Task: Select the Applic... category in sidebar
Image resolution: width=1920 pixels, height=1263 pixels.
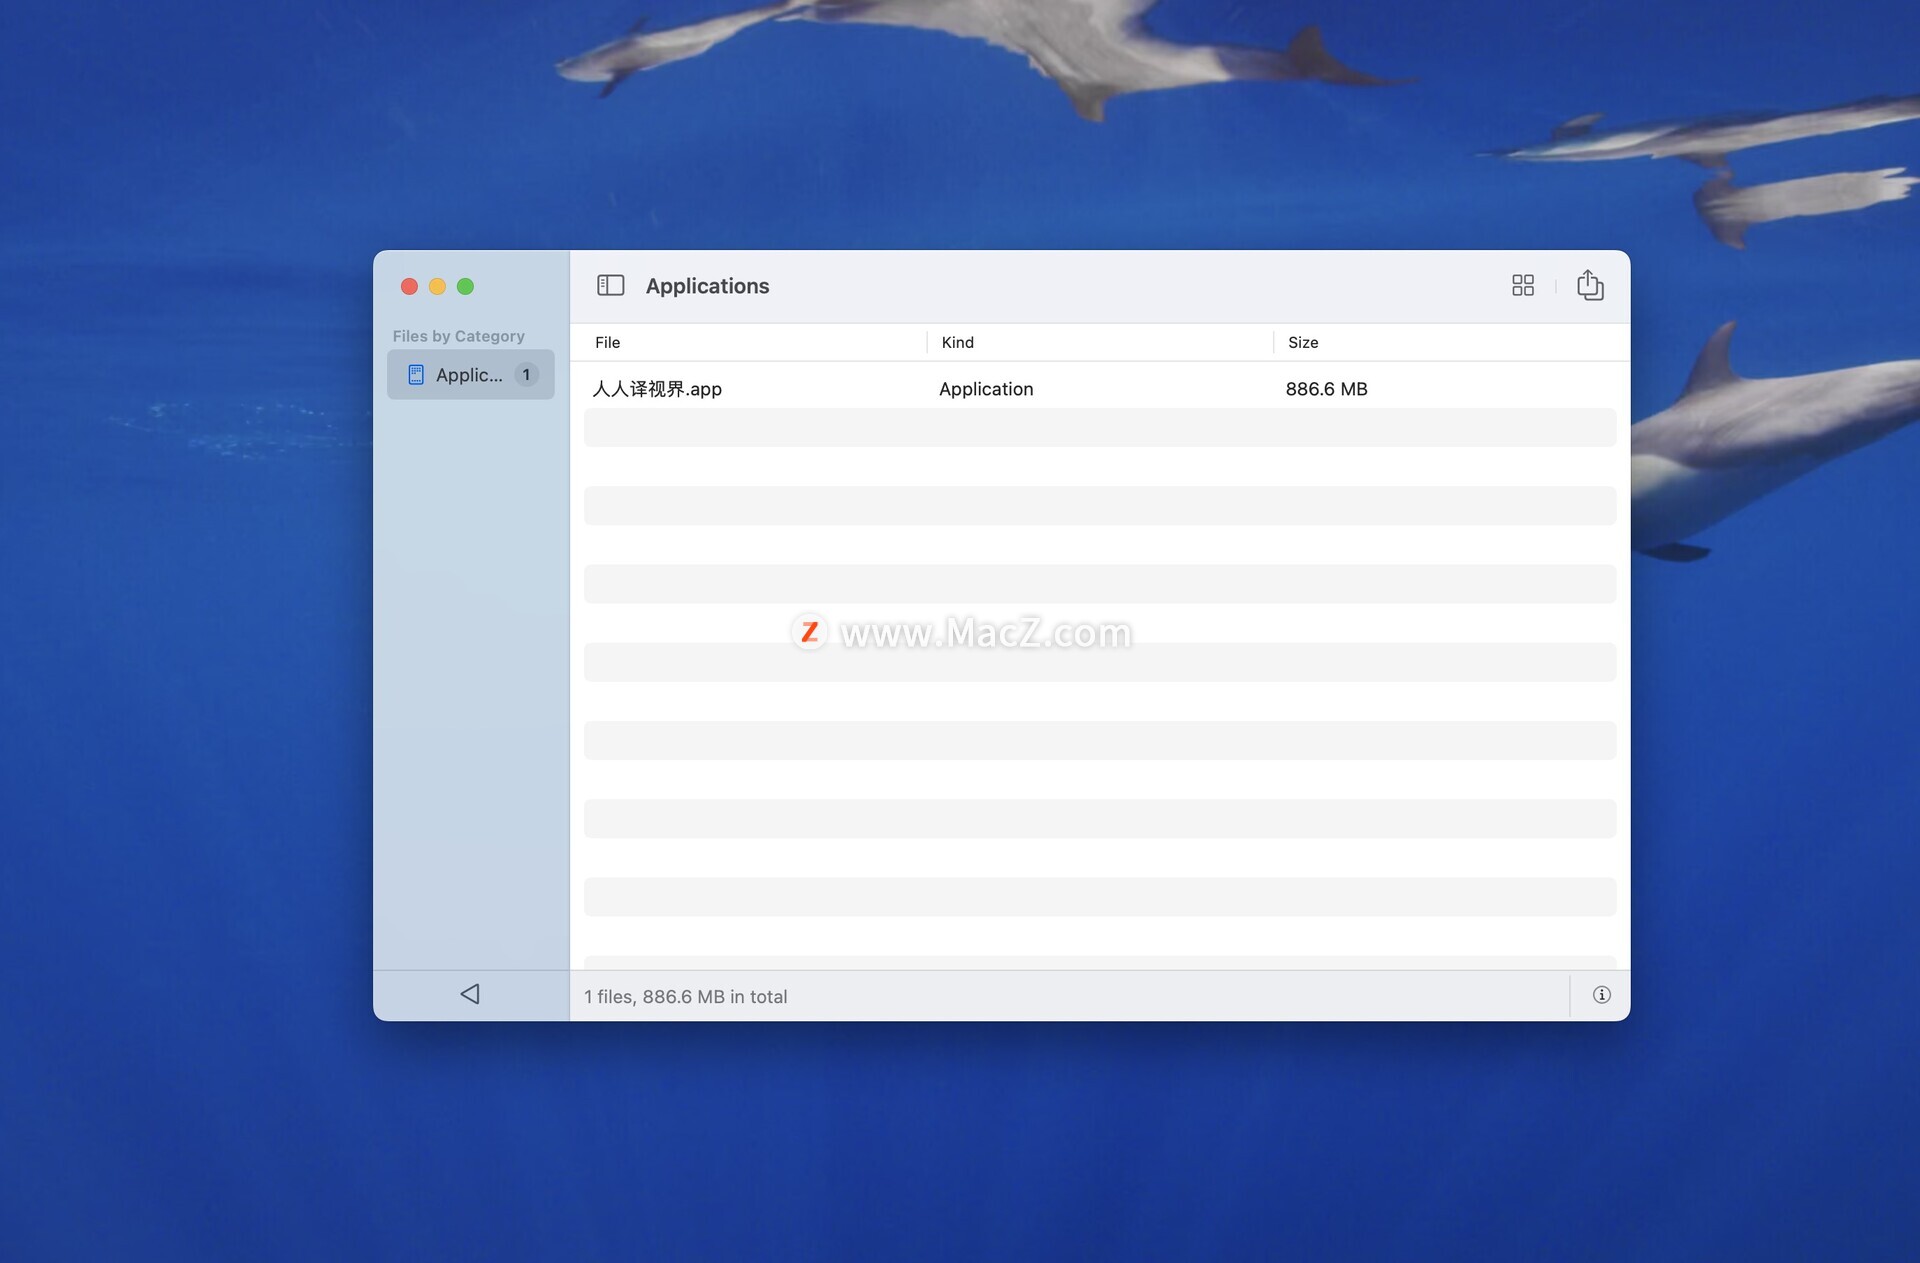Action: [471, 375]
